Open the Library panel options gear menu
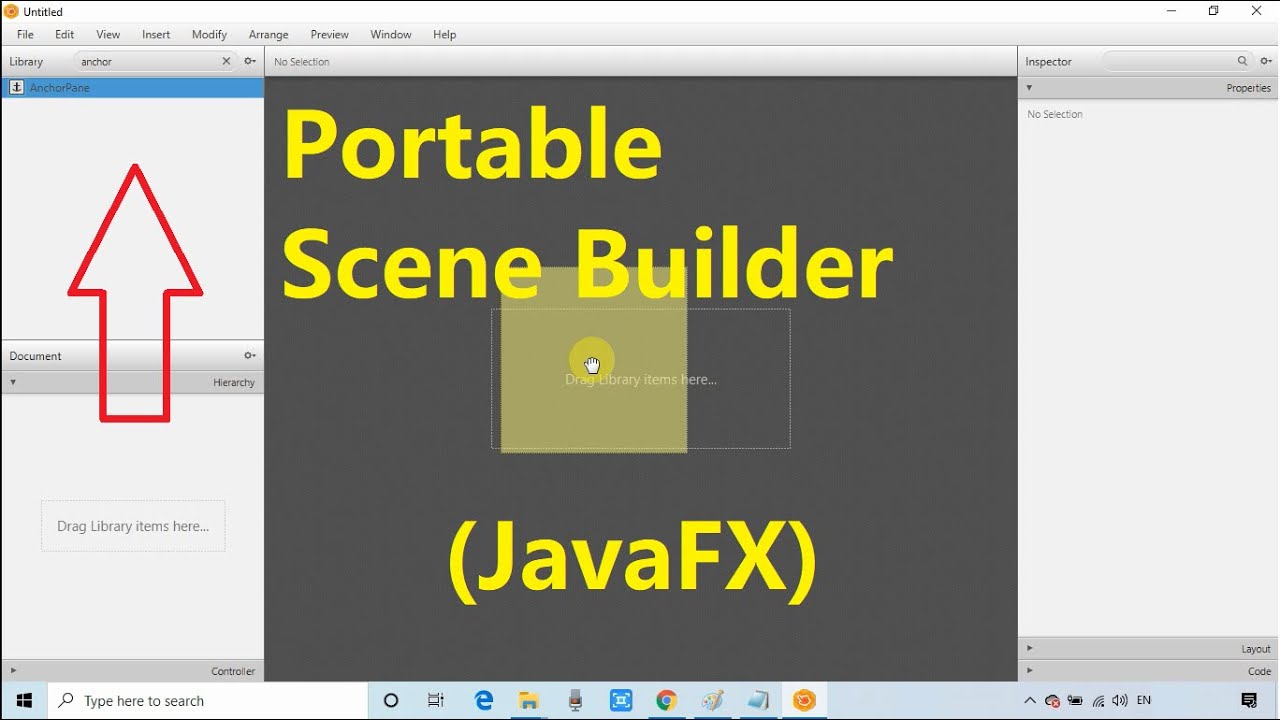Screen dimensions: 1280x720 (250, 61)
